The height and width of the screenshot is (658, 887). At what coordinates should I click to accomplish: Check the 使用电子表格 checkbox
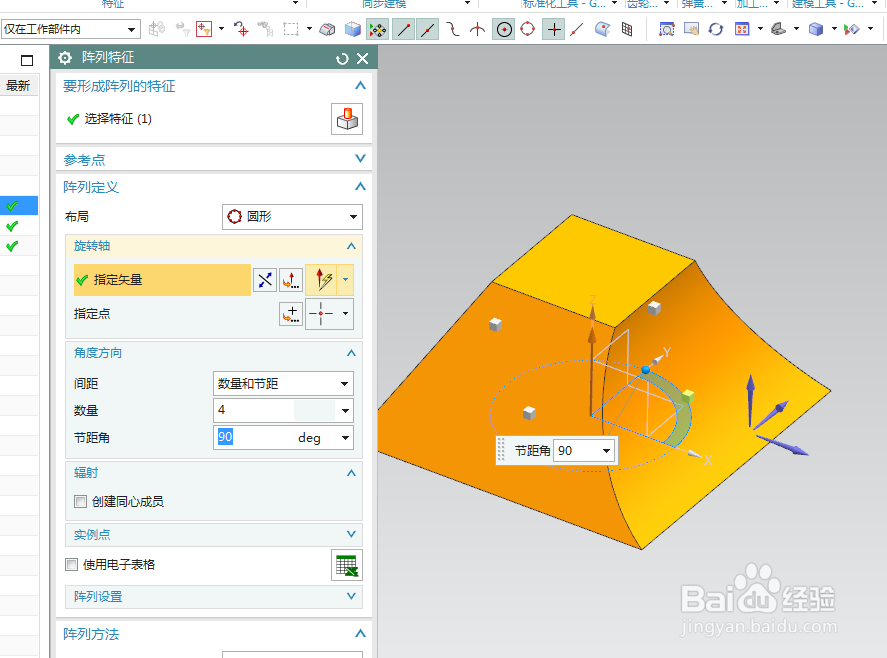[71, 565]
